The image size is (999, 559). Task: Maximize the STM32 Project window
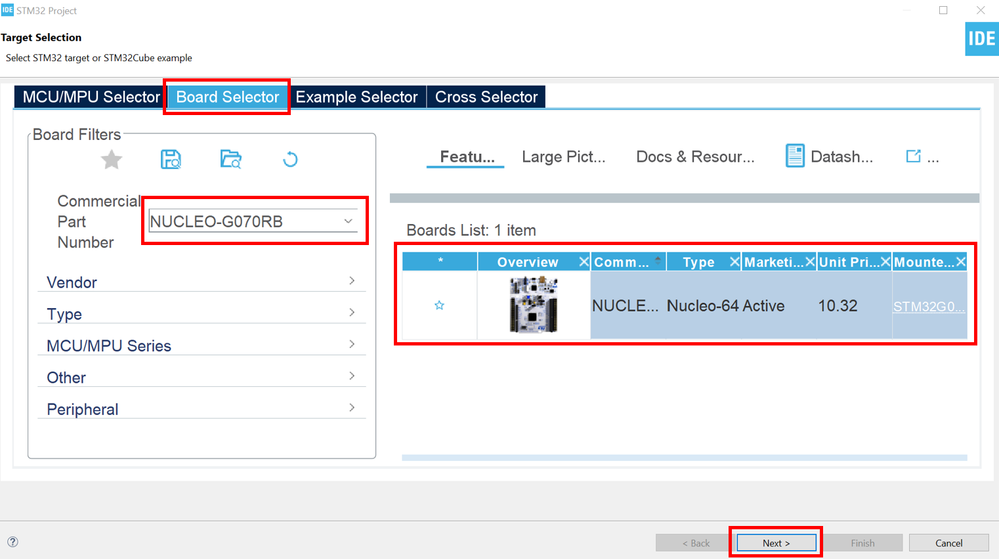(943, 10)
